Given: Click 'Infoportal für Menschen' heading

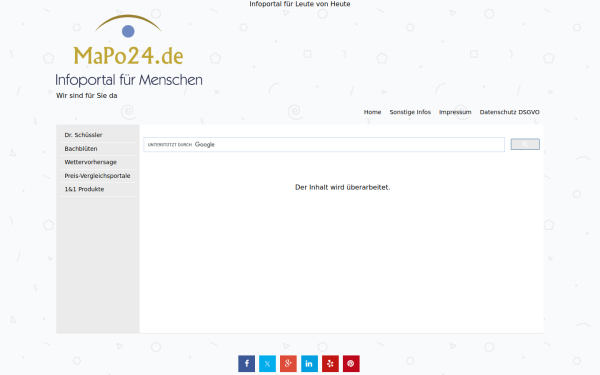Looking at the screenshot, I should [129, 80].
